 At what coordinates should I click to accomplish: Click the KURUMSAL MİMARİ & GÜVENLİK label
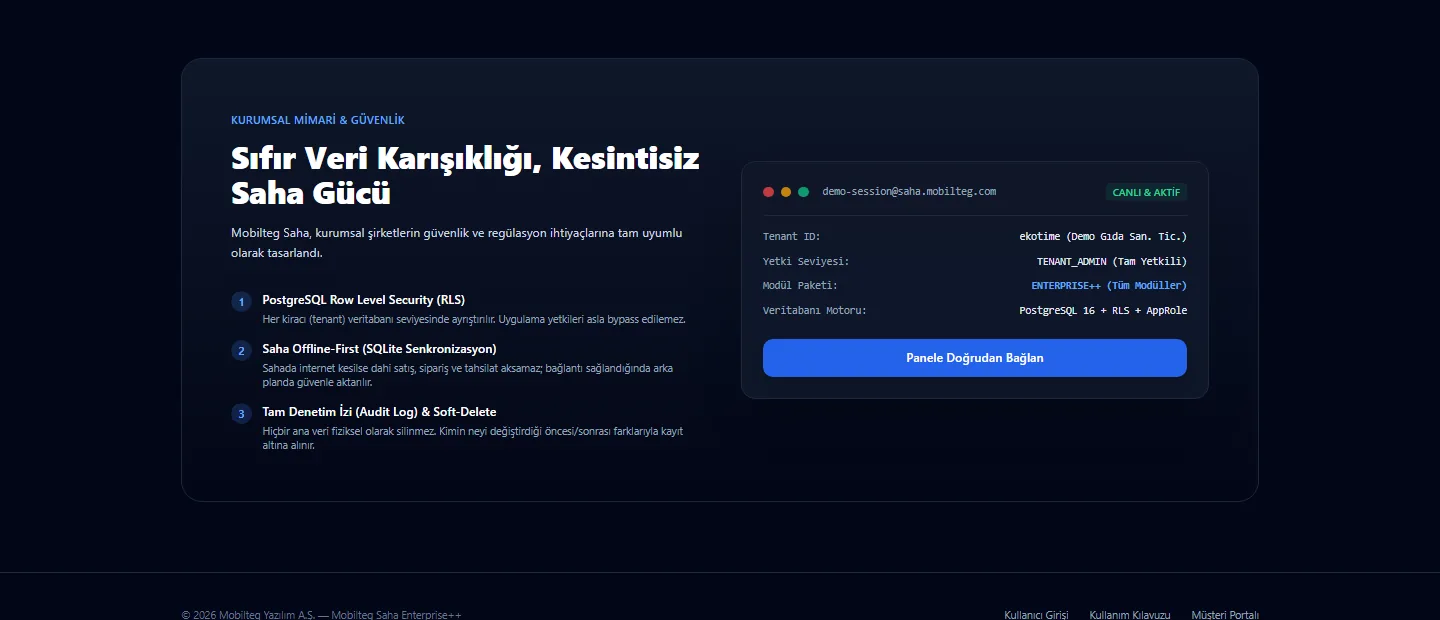318,120
